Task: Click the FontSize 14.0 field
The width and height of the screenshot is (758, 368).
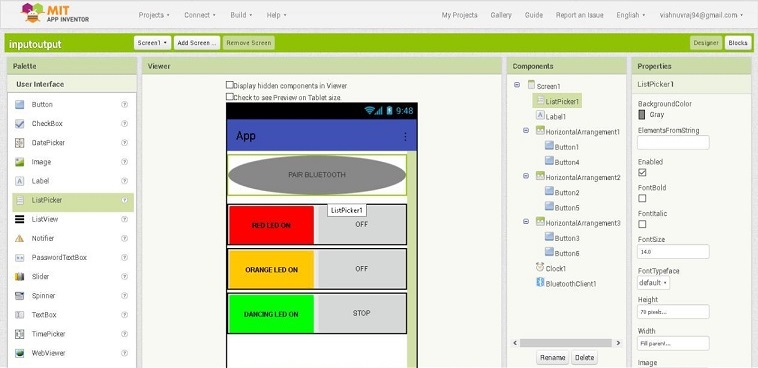Action: (x=673, y=251)
